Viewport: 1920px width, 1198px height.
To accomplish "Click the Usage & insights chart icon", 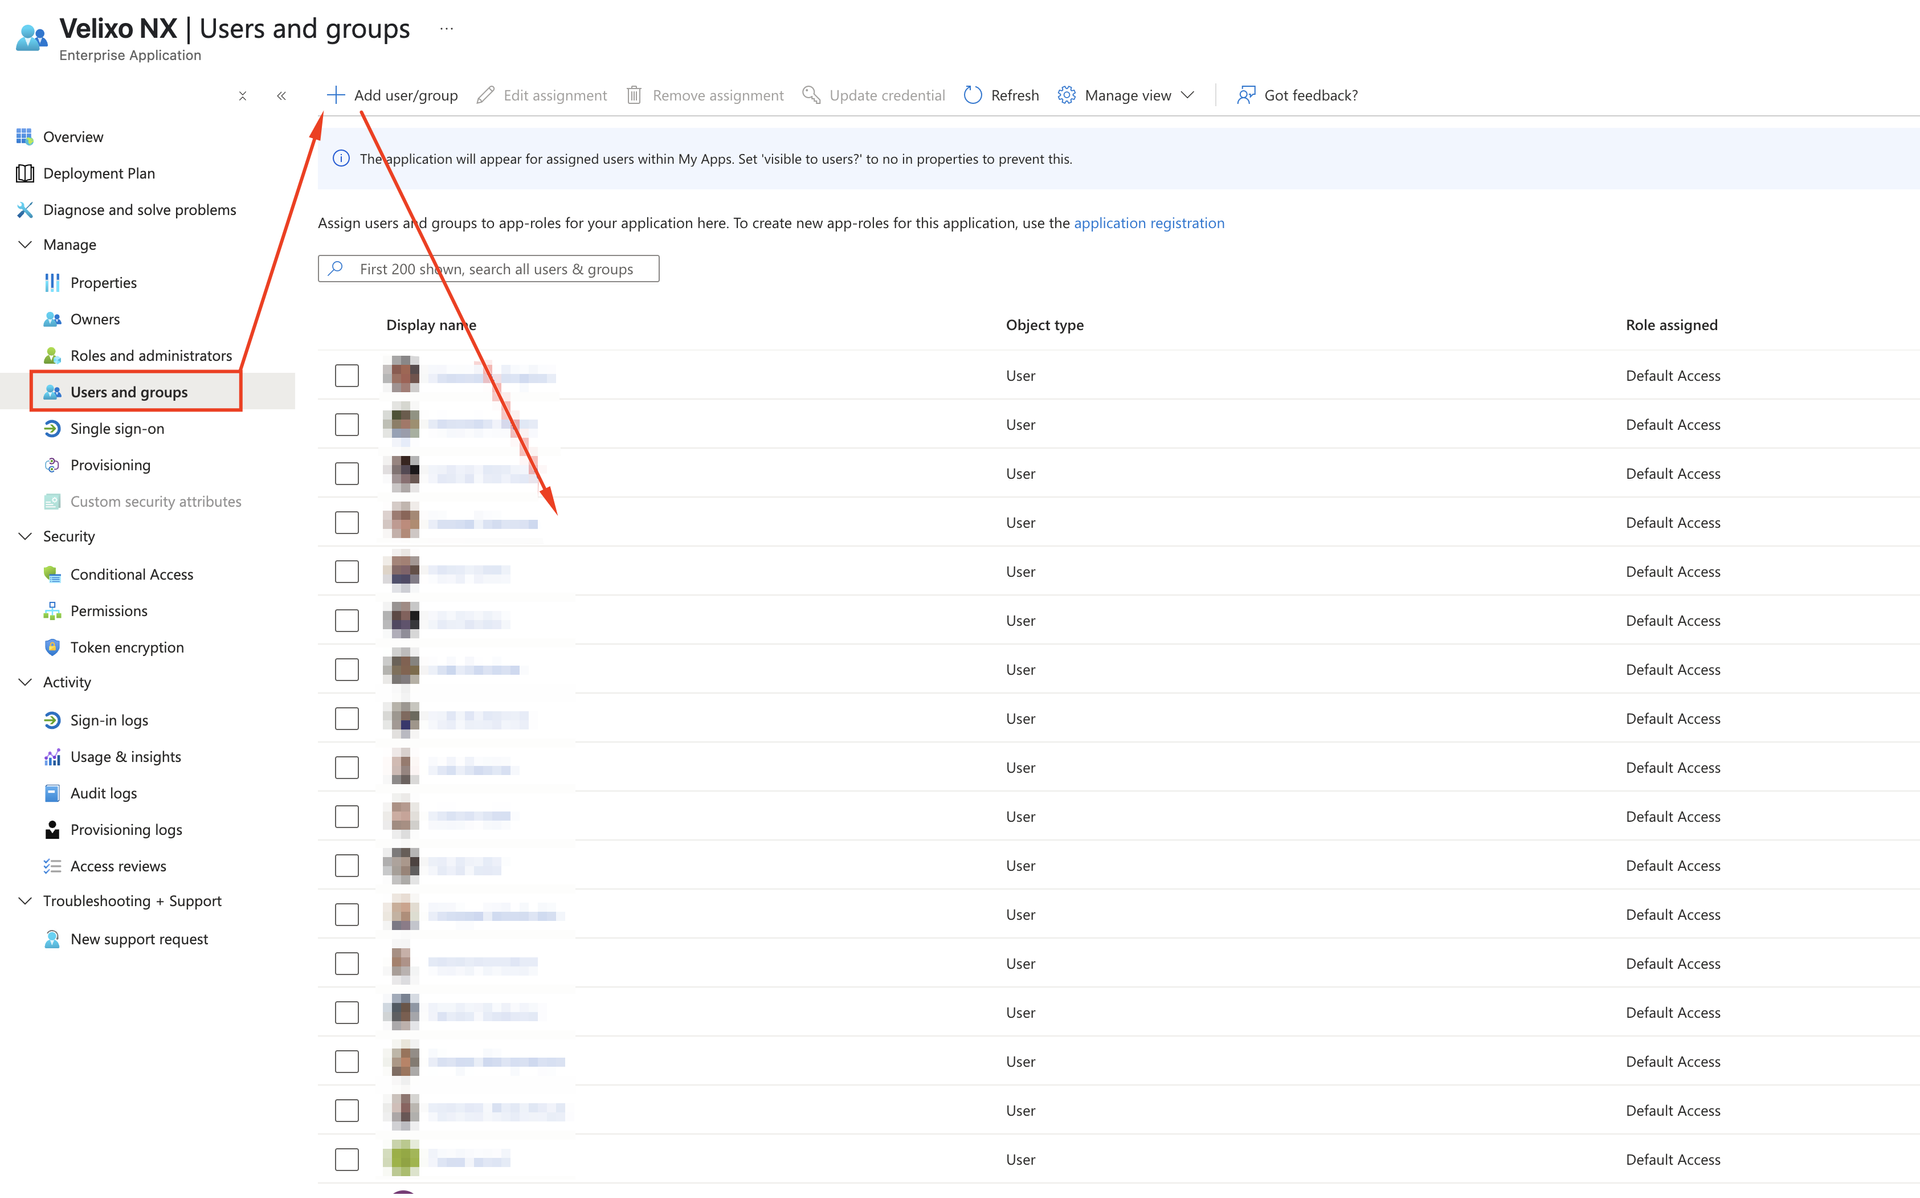I will (52, 757).
